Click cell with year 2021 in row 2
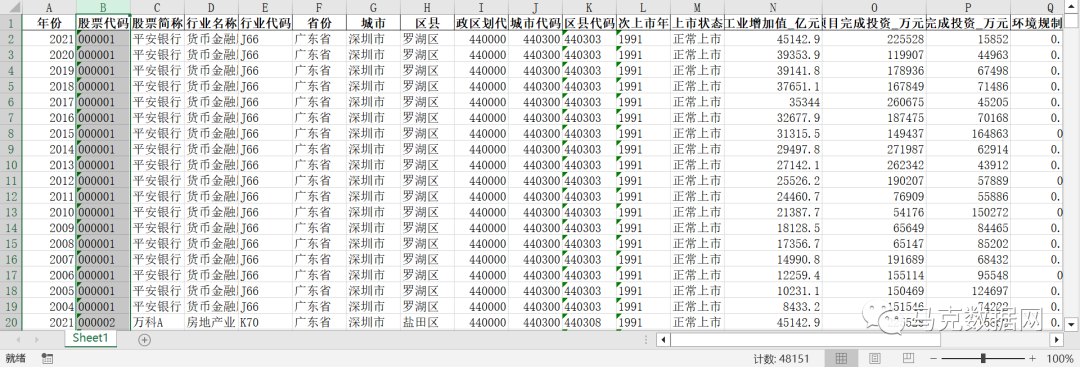This screenshot has width=1080, height=367. tap(50, 39)
